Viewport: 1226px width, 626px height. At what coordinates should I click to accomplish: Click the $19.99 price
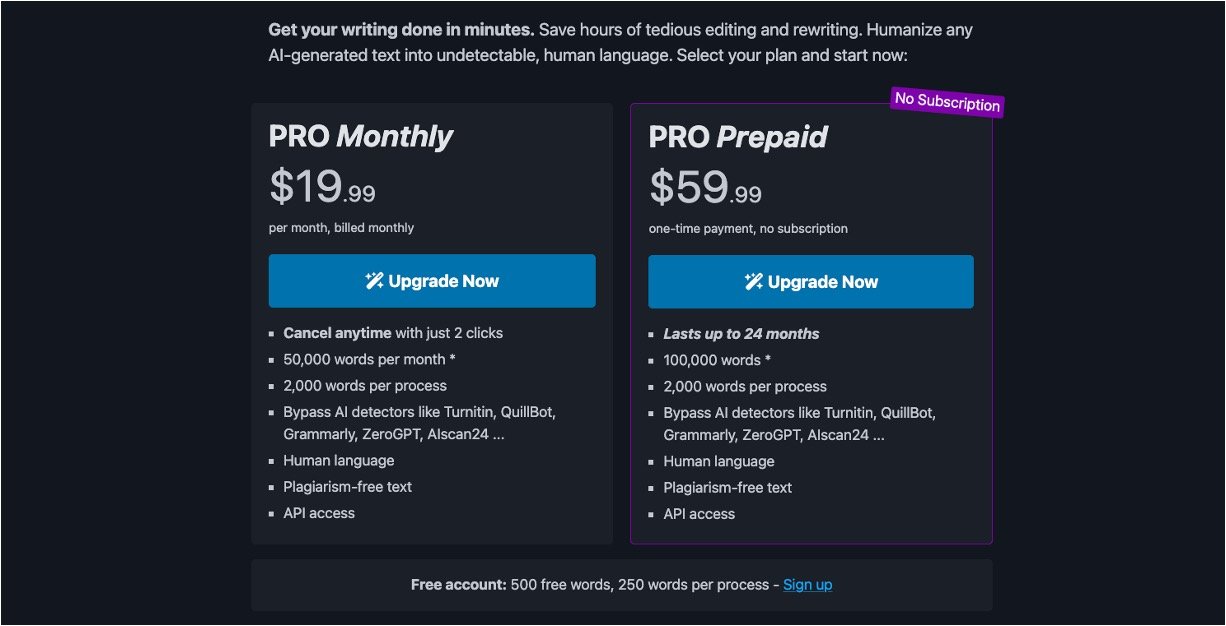tap(322, 186)
